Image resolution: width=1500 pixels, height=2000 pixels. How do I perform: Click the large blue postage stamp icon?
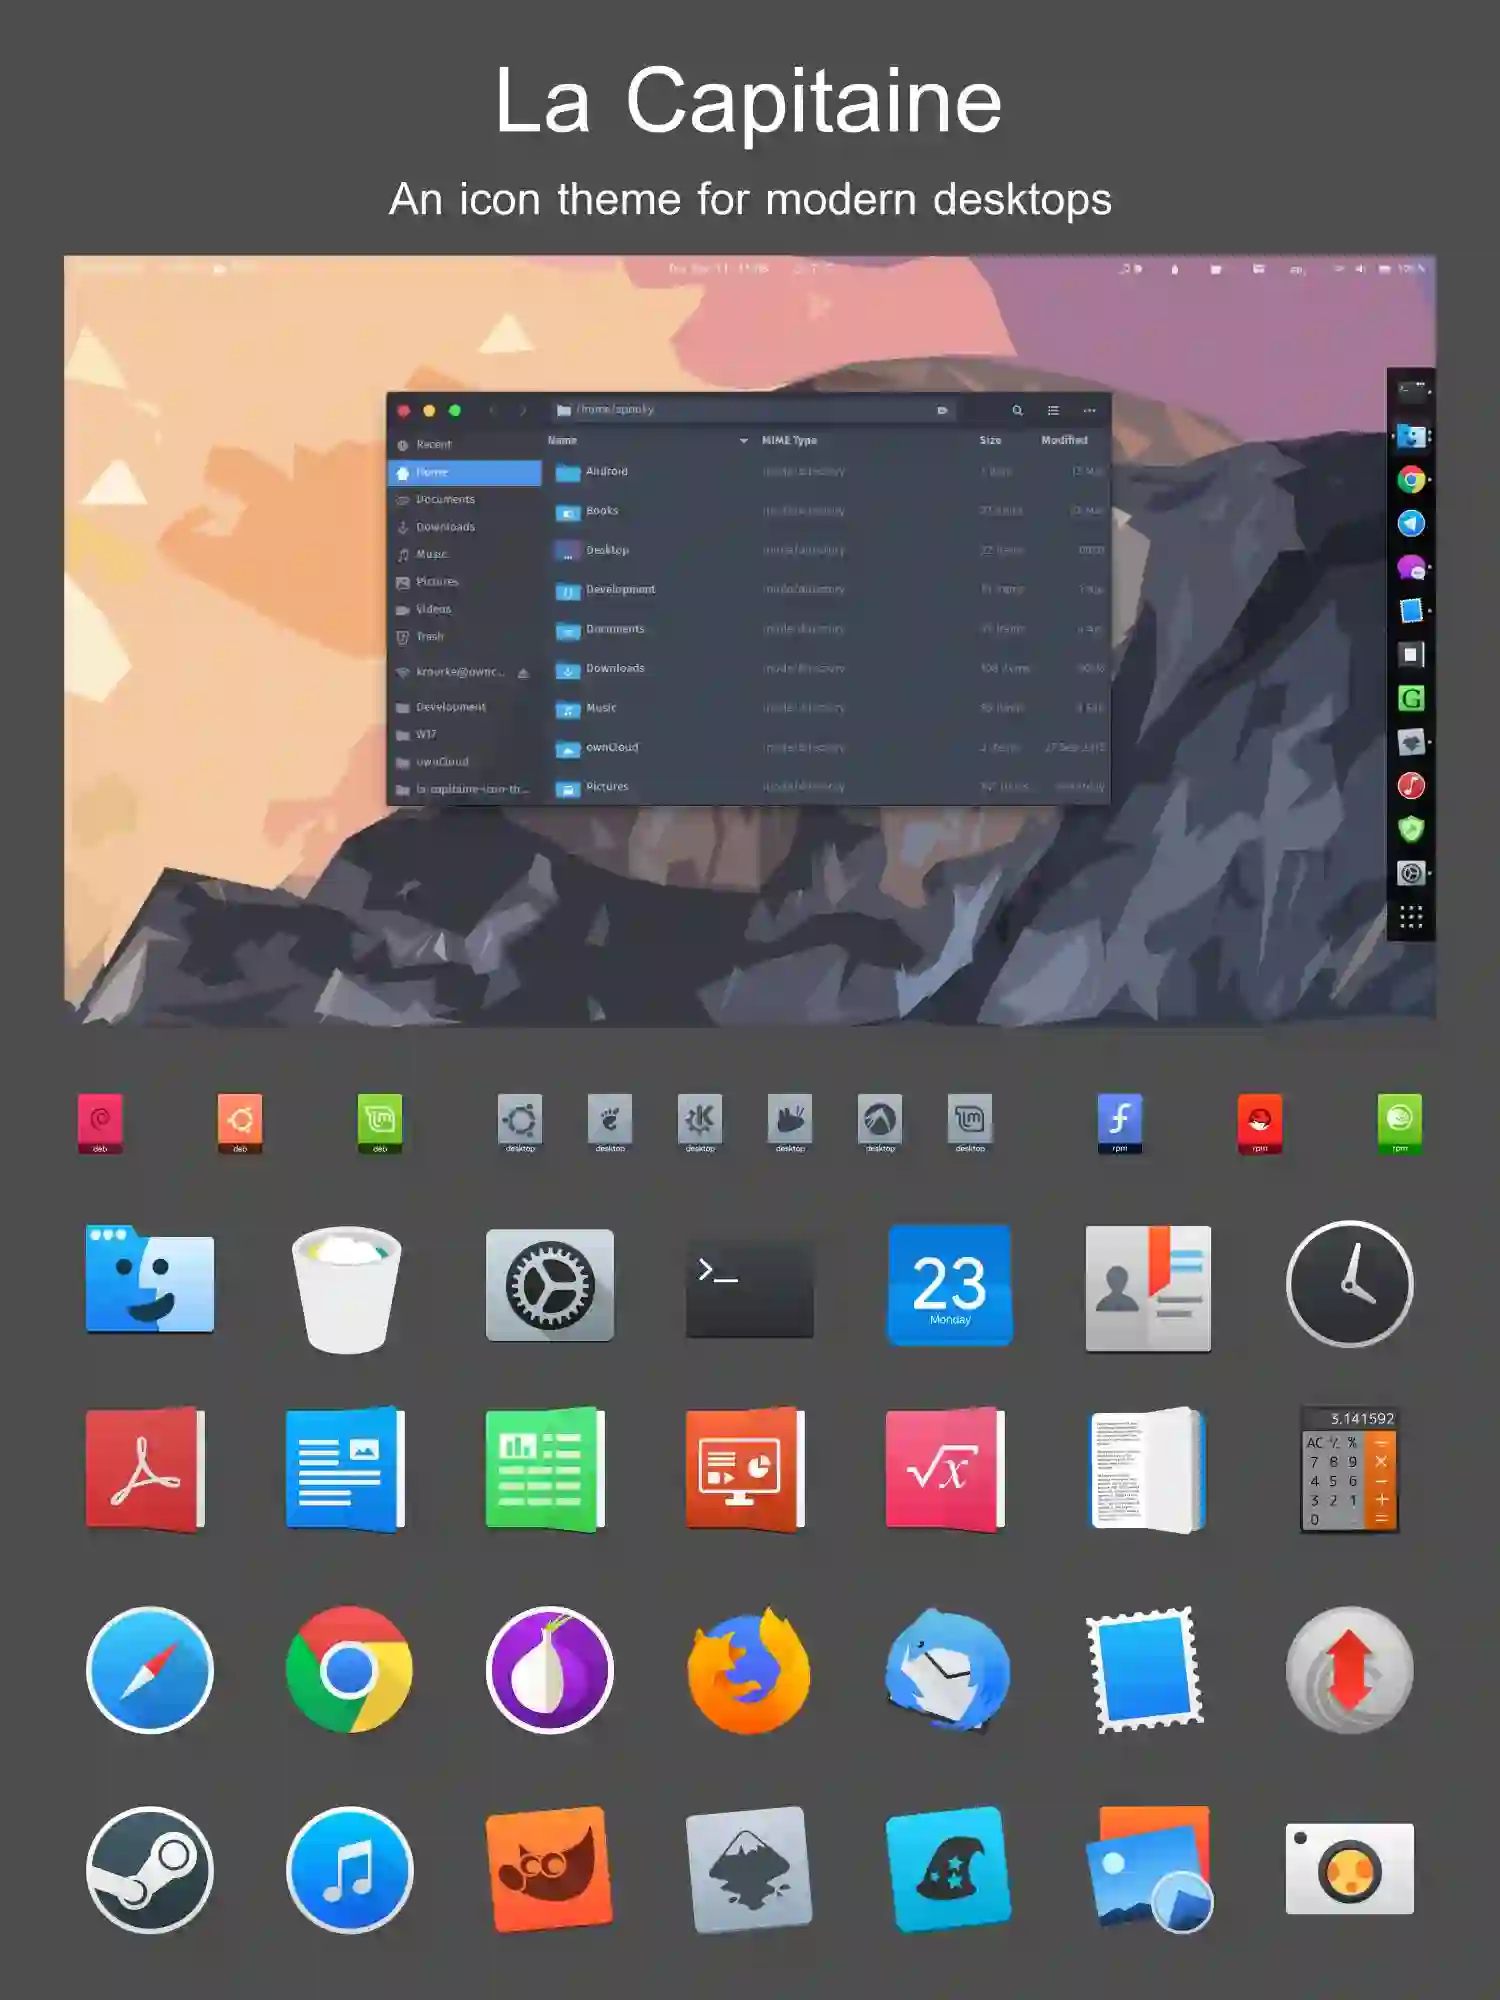(x=1146, y=1669)
